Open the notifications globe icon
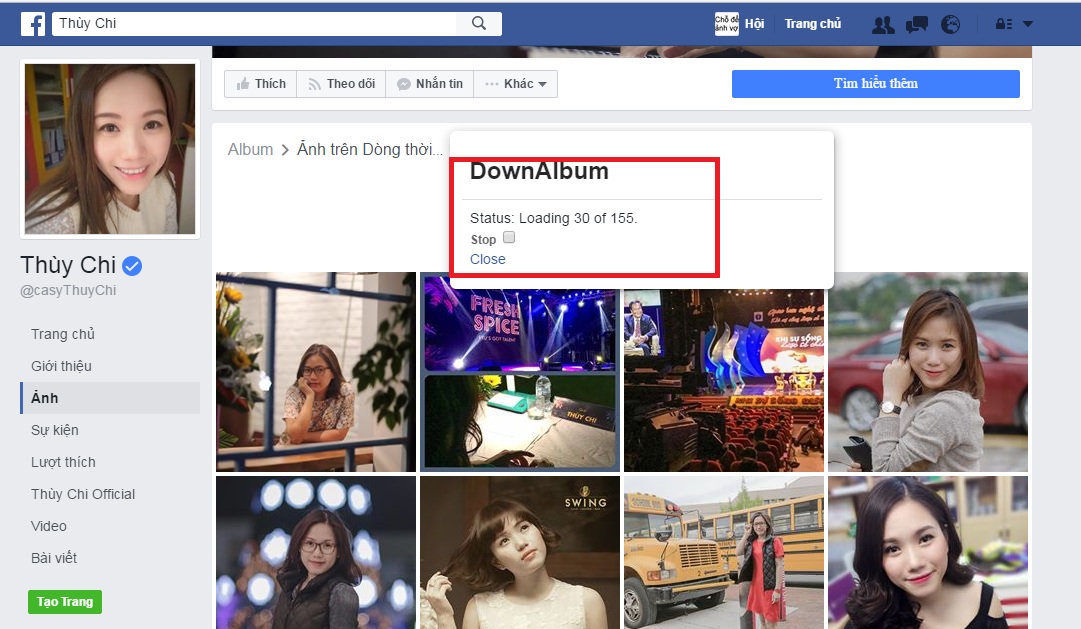 950,23
